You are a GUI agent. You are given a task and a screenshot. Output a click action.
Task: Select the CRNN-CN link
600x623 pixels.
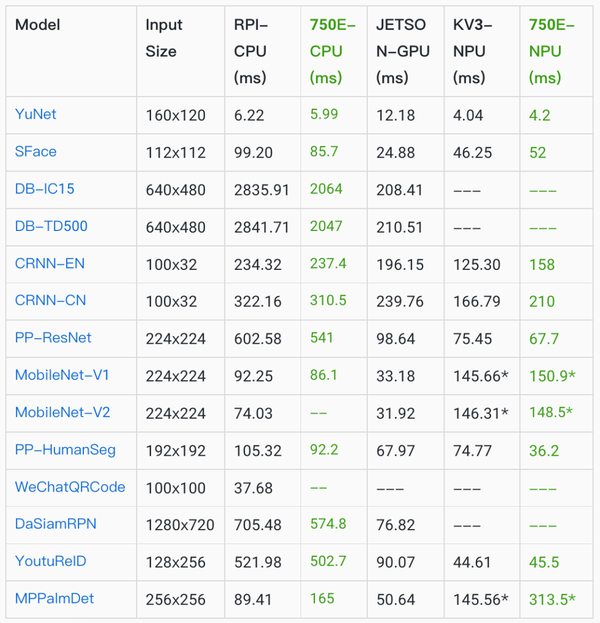(x=51, y=301)
